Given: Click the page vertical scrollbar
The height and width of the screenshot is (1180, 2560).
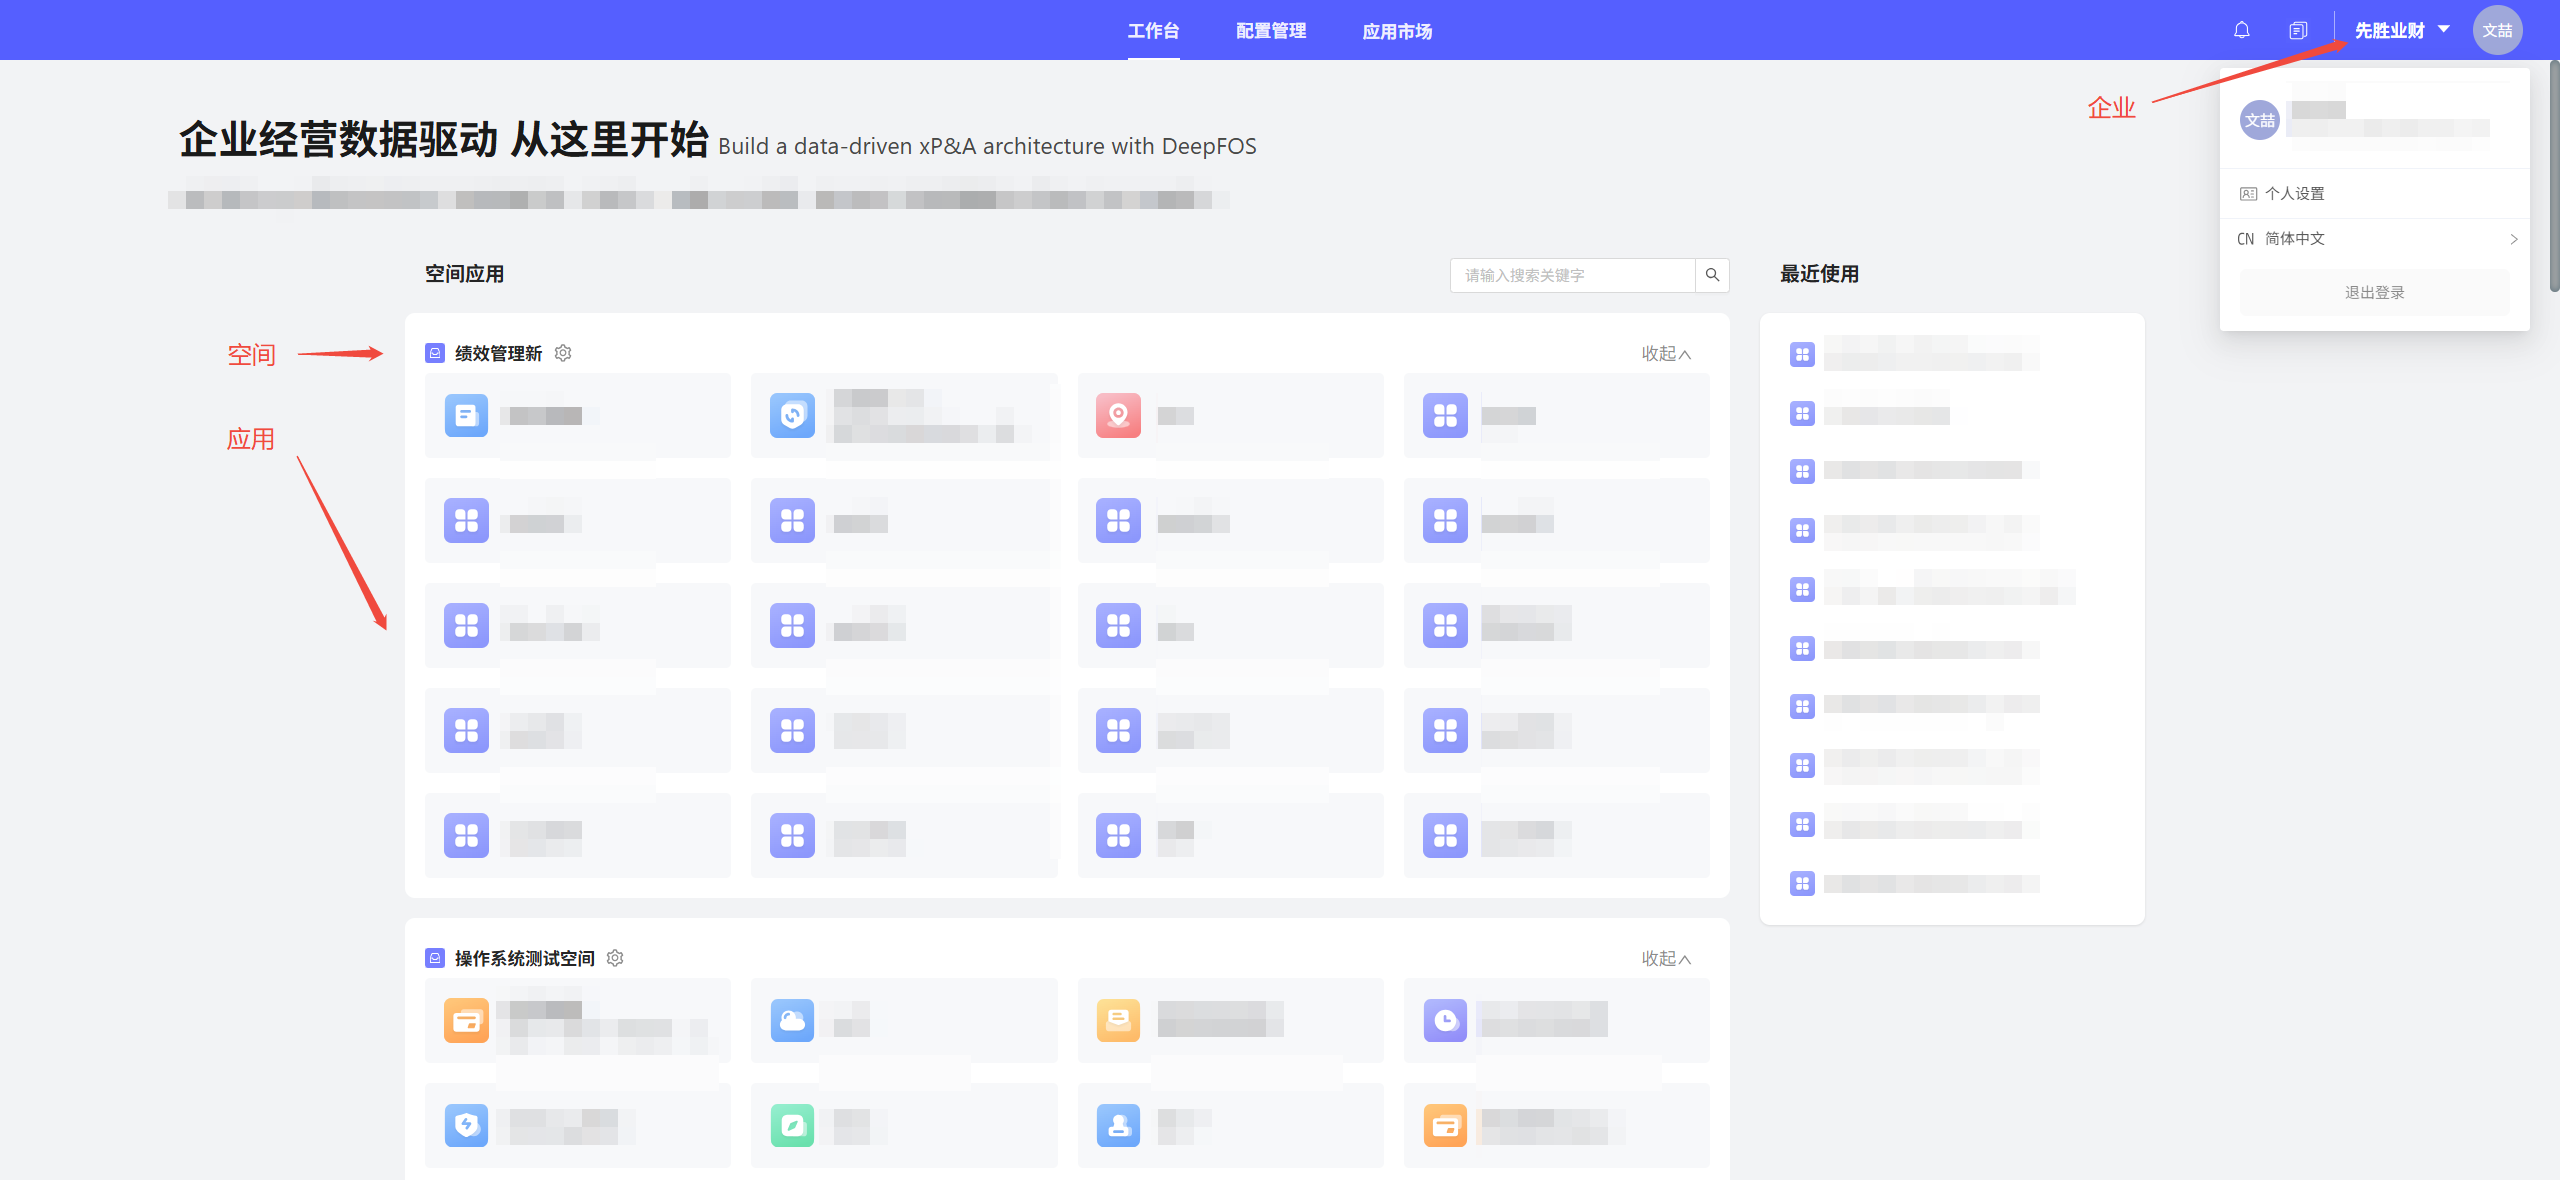Looking at the screenshot, I should click(2554, 175).
